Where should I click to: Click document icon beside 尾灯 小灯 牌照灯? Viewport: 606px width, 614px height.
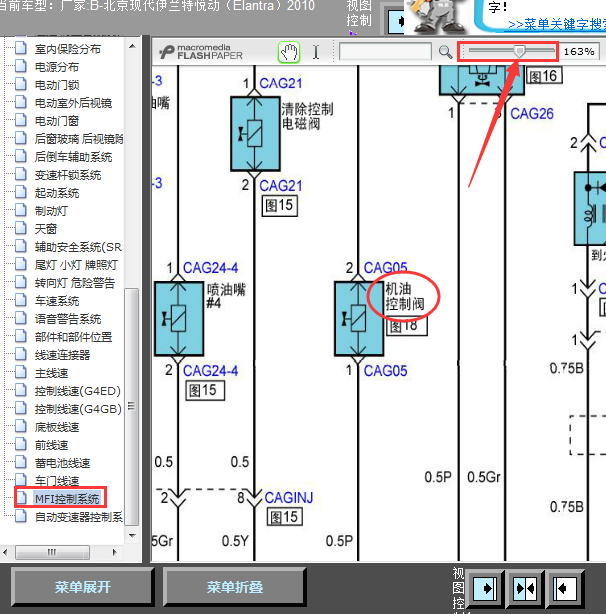pos(20,264)
